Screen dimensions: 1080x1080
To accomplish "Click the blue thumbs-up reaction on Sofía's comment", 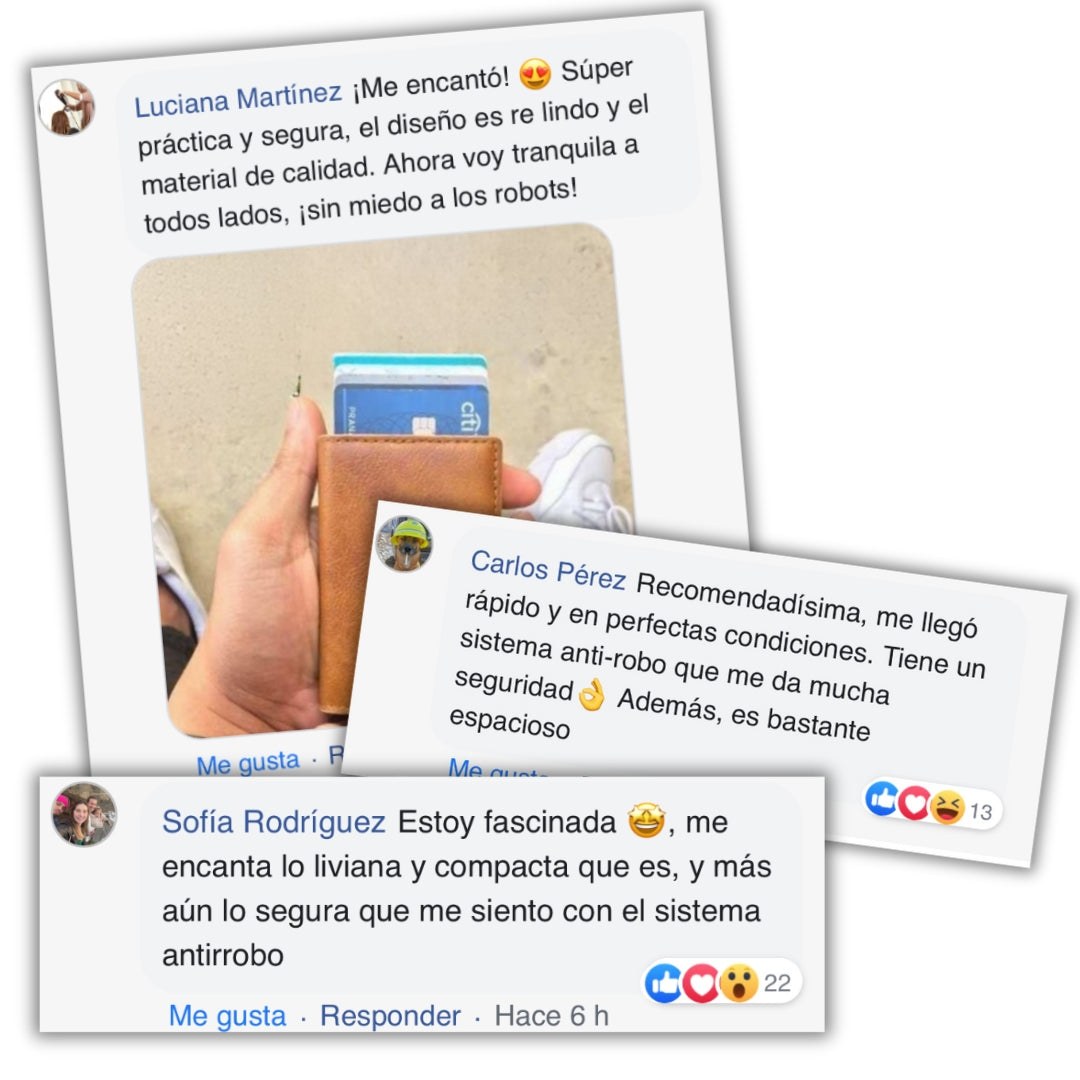I will (x=663, y=983).
